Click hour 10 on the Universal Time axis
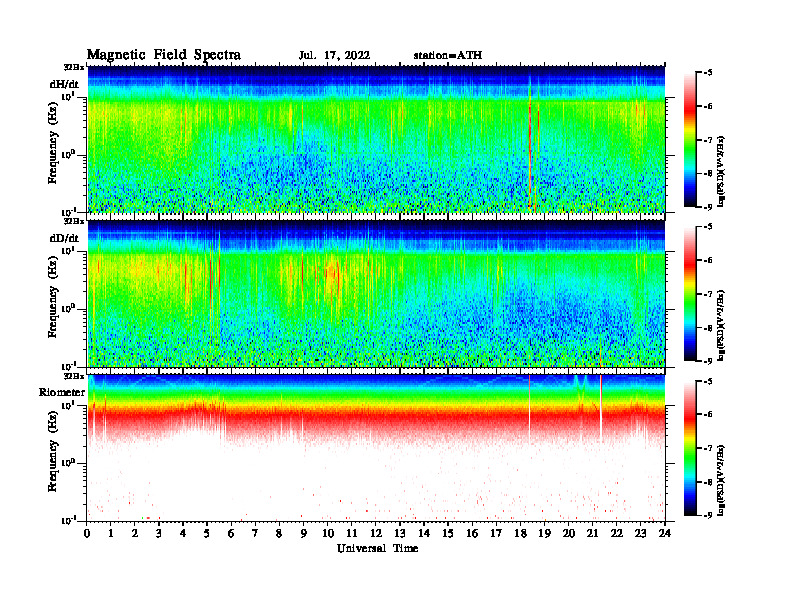Image resolution: width=792 pixels, height=612 pixels. (328, 534)
